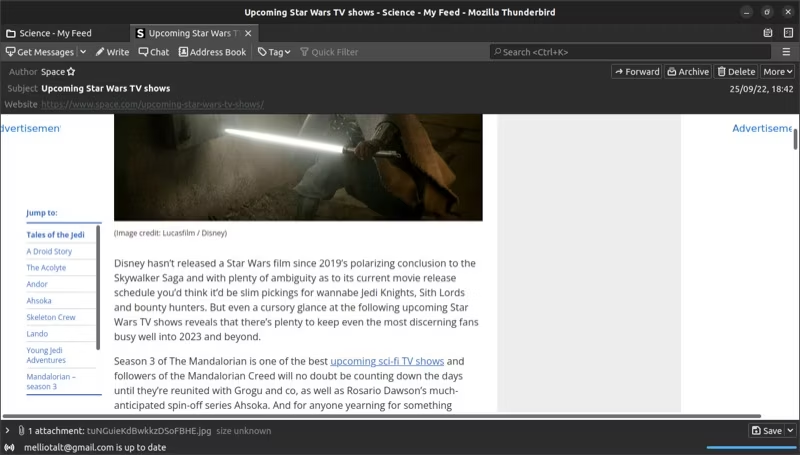Open the Address Book

pos(212,52)
